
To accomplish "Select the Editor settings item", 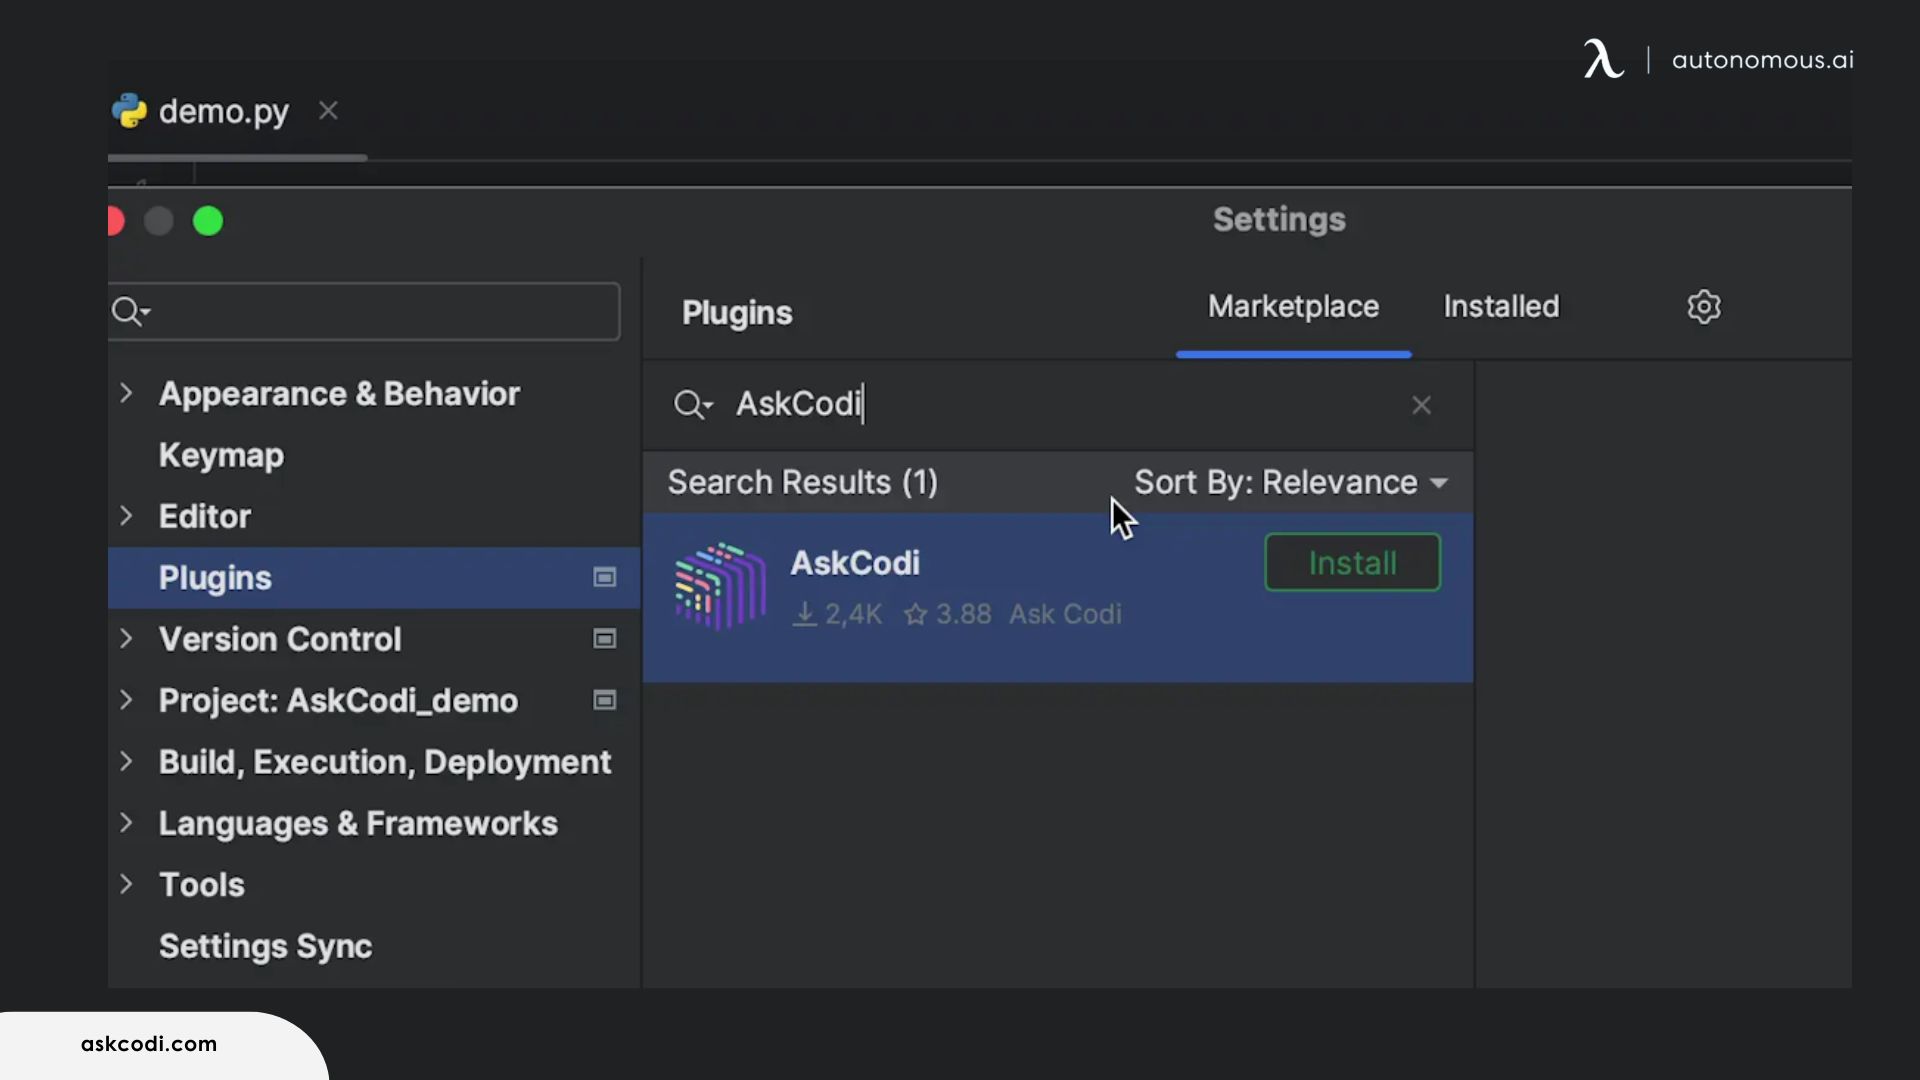I will point(205,517).
